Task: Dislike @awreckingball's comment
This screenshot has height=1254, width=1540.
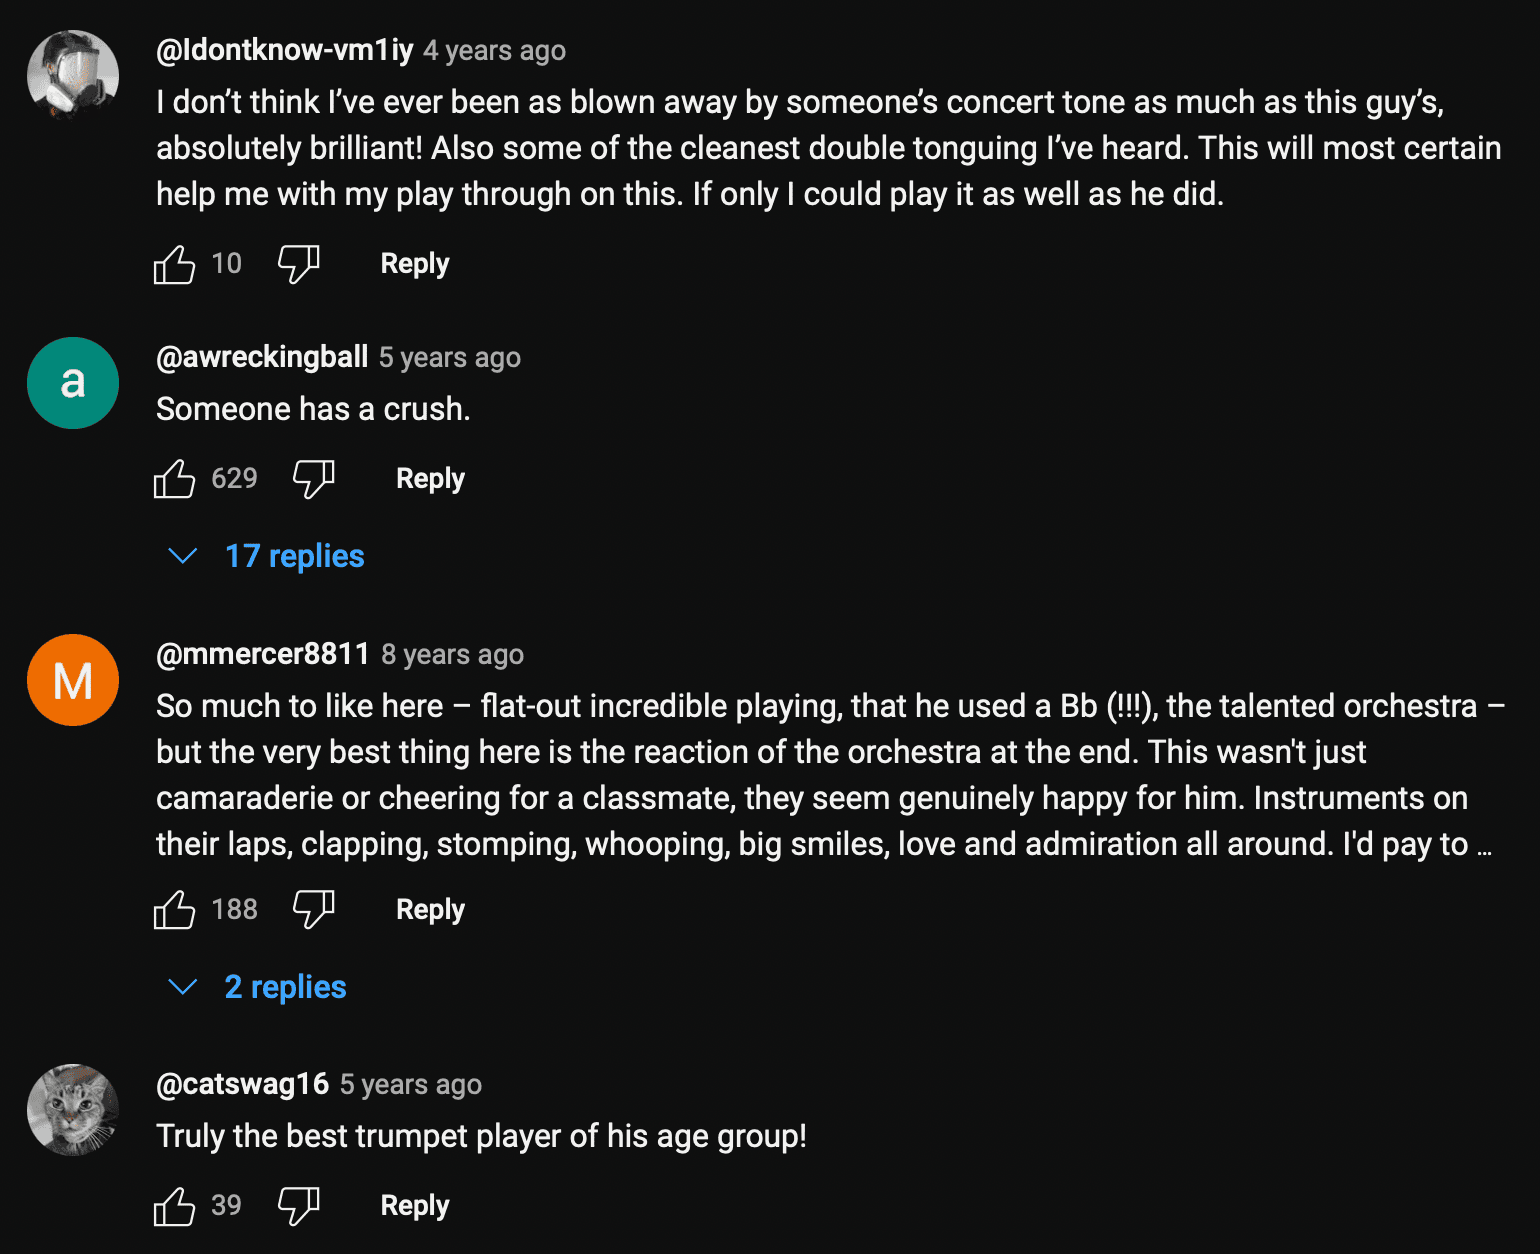Action: pyautogui.click(x=313, y=479)
